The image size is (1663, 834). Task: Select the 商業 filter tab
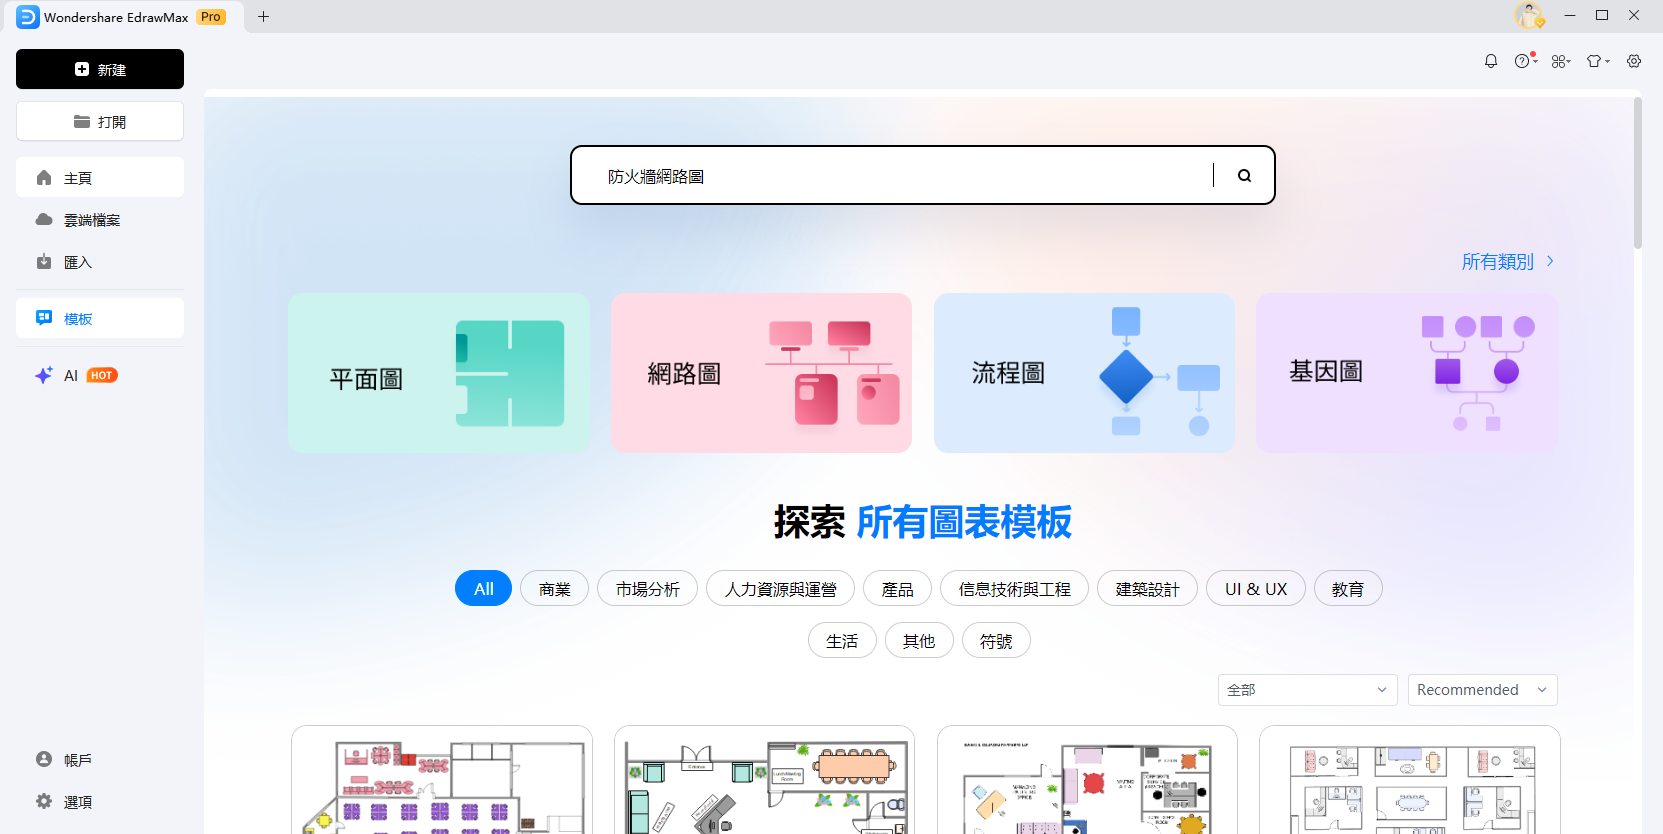coord(555,589)
